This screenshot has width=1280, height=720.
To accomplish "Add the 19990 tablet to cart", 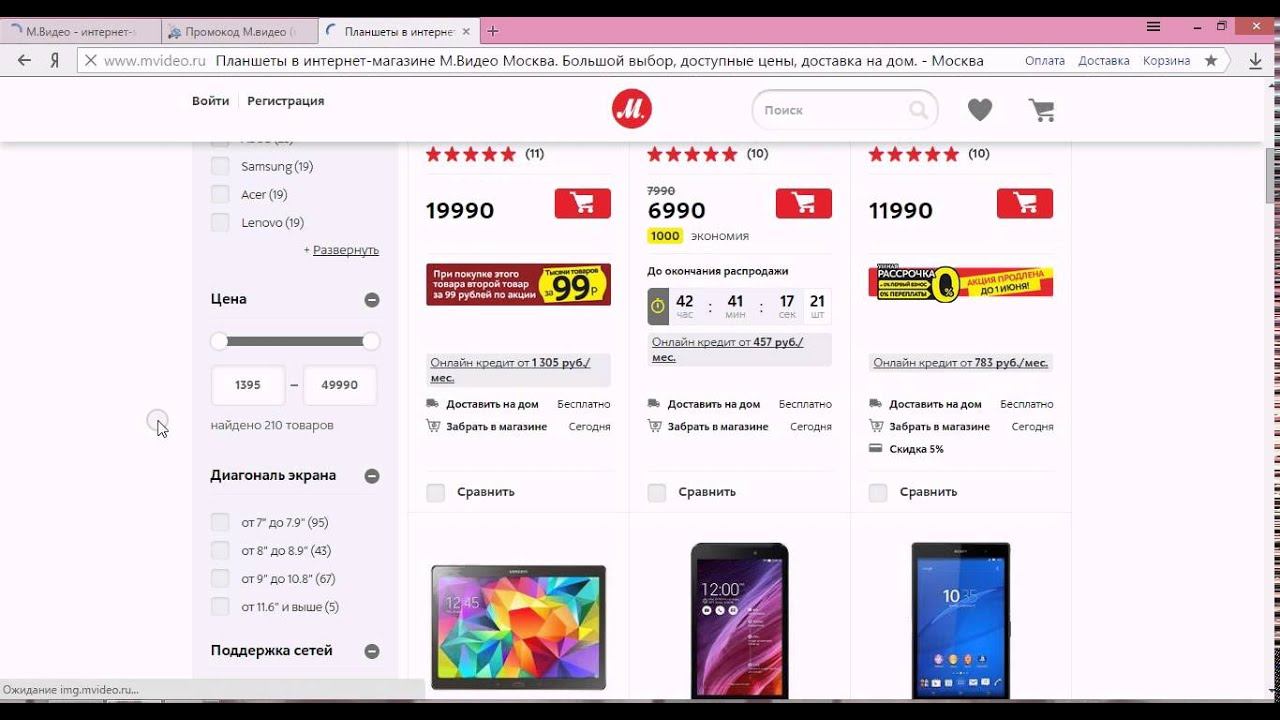I will point(583,203).
